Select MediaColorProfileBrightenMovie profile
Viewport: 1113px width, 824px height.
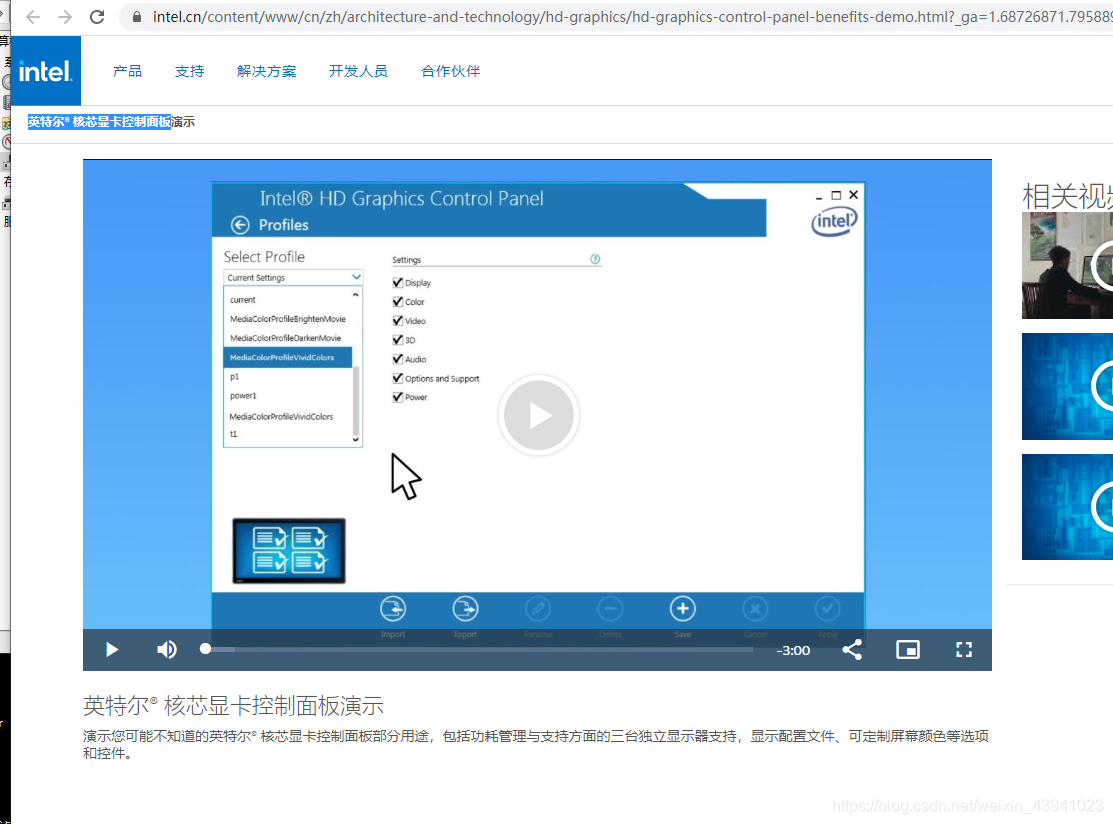[287, 319]
